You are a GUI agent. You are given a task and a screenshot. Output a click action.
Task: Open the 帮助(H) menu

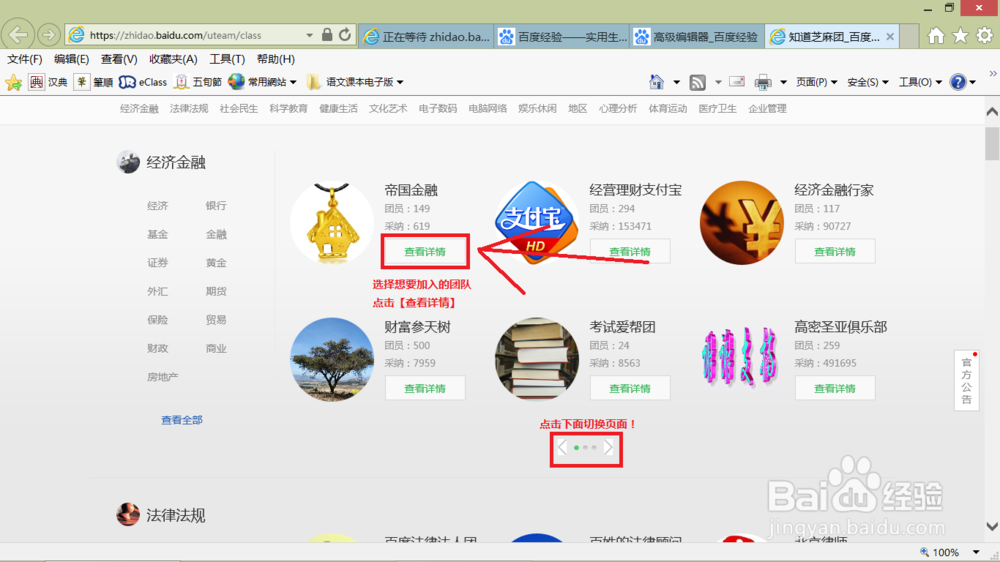276,59
